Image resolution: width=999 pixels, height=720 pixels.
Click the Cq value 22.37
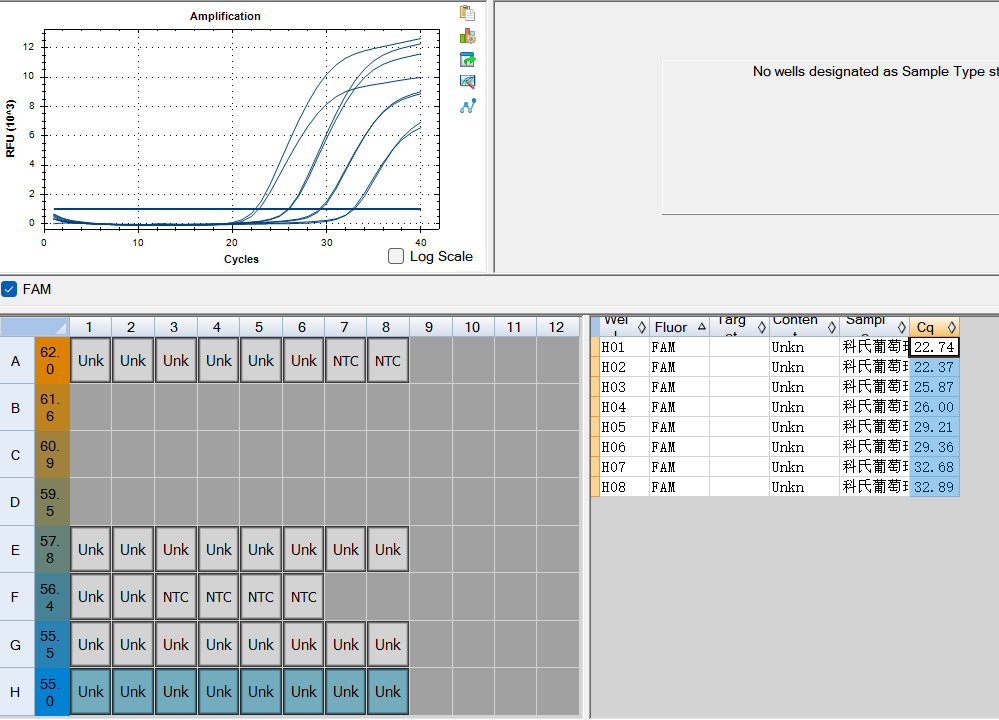click(934, 367)
